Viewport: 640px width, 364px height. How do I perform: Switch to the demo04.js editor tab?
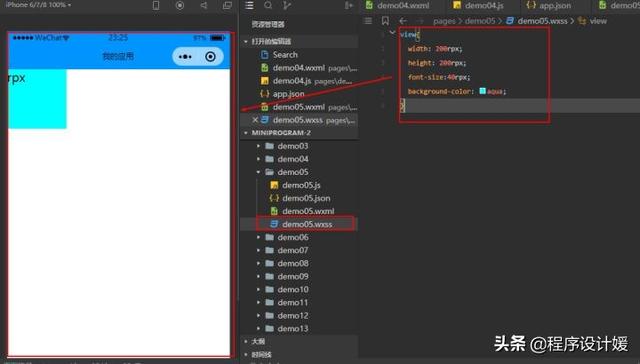click(479, 5)
